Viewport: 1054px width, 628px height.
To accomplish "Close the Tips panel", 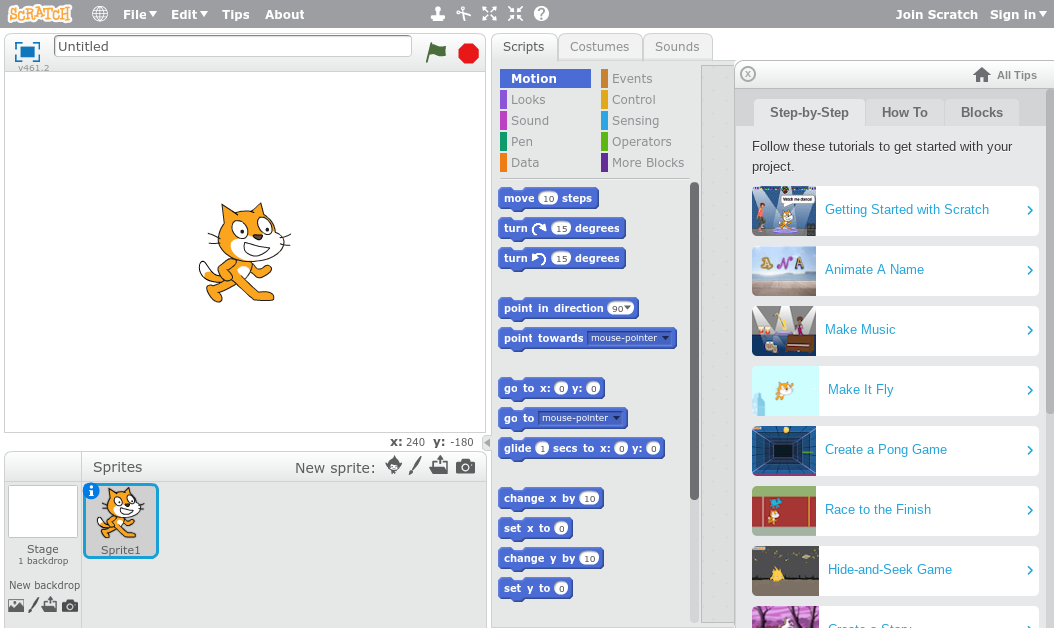I will click(x=748, y=74).
